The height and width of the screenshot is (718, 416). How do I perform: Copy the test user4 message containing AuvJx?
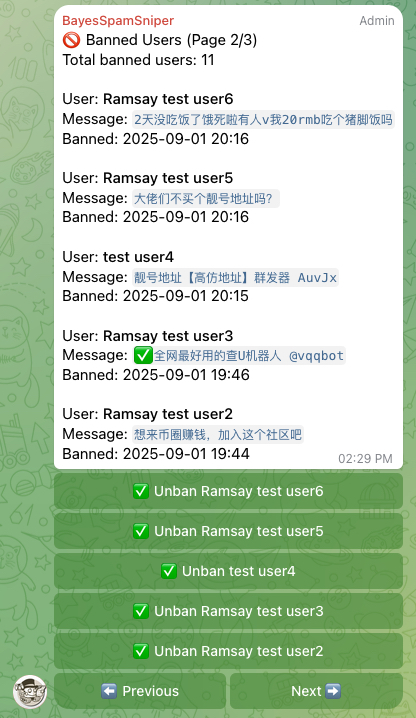(235, 277)
